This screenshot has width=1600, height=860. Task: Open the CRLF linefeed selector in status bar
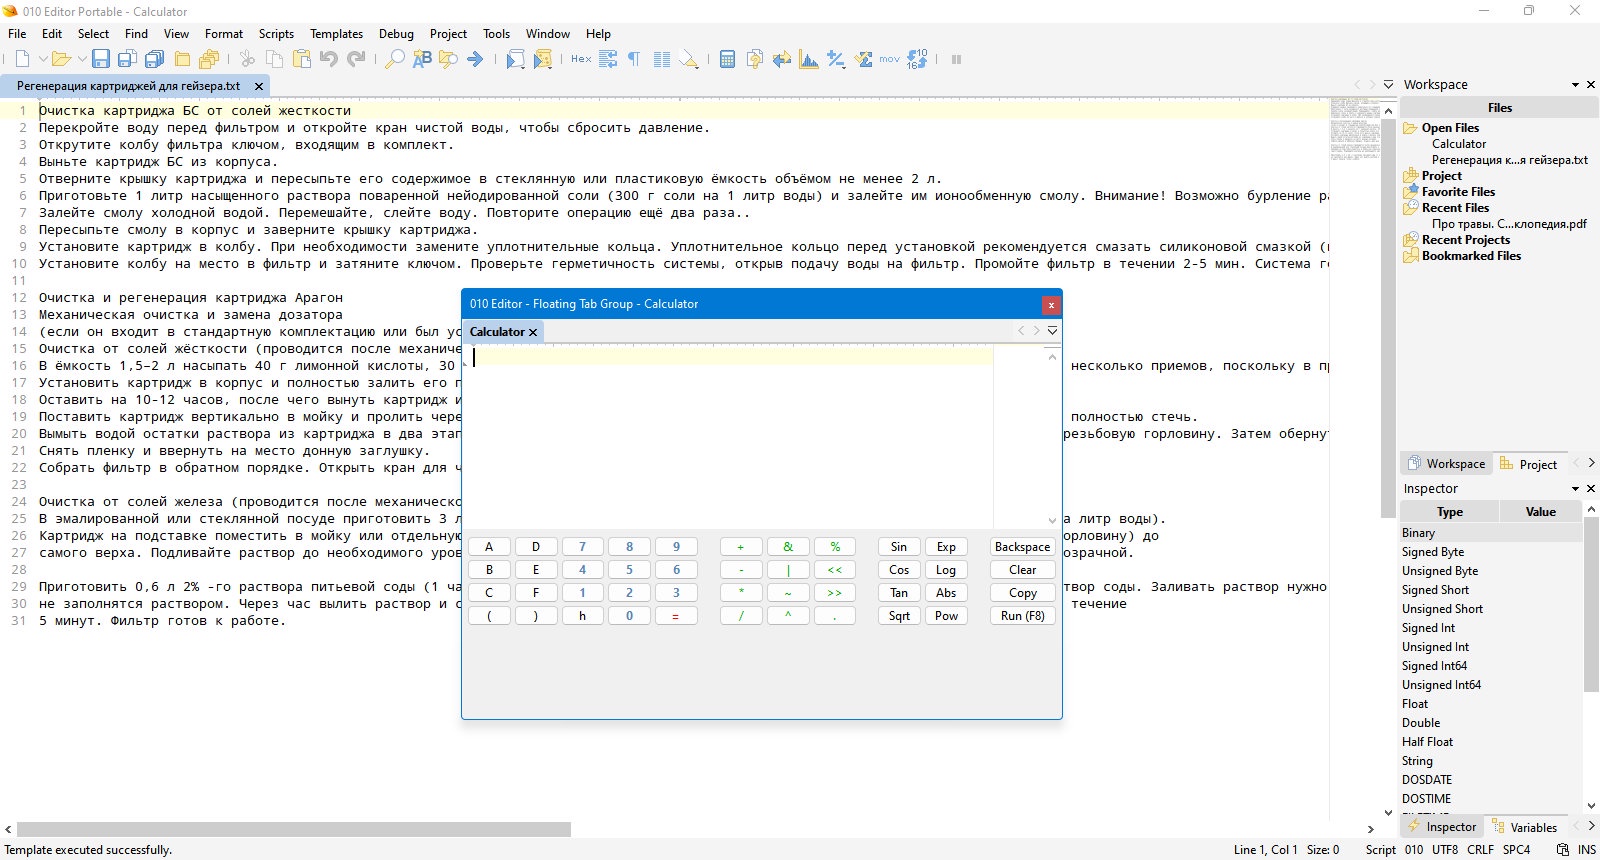(1481, 850)
